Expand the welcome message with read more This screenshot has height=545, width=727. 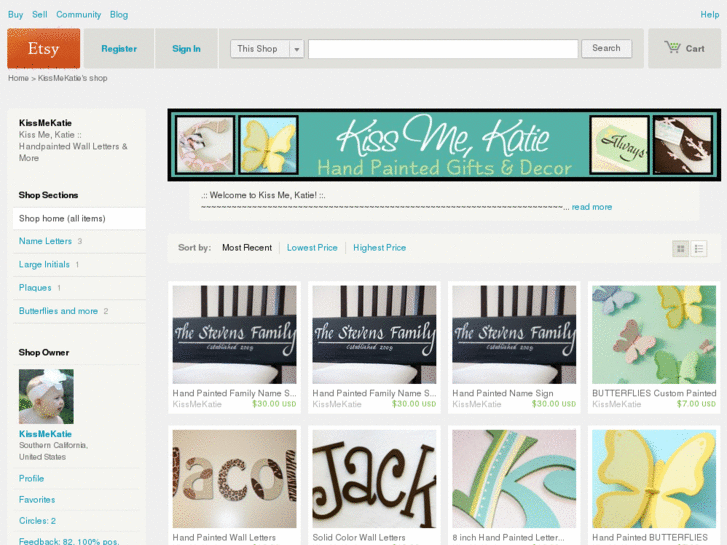592,207
